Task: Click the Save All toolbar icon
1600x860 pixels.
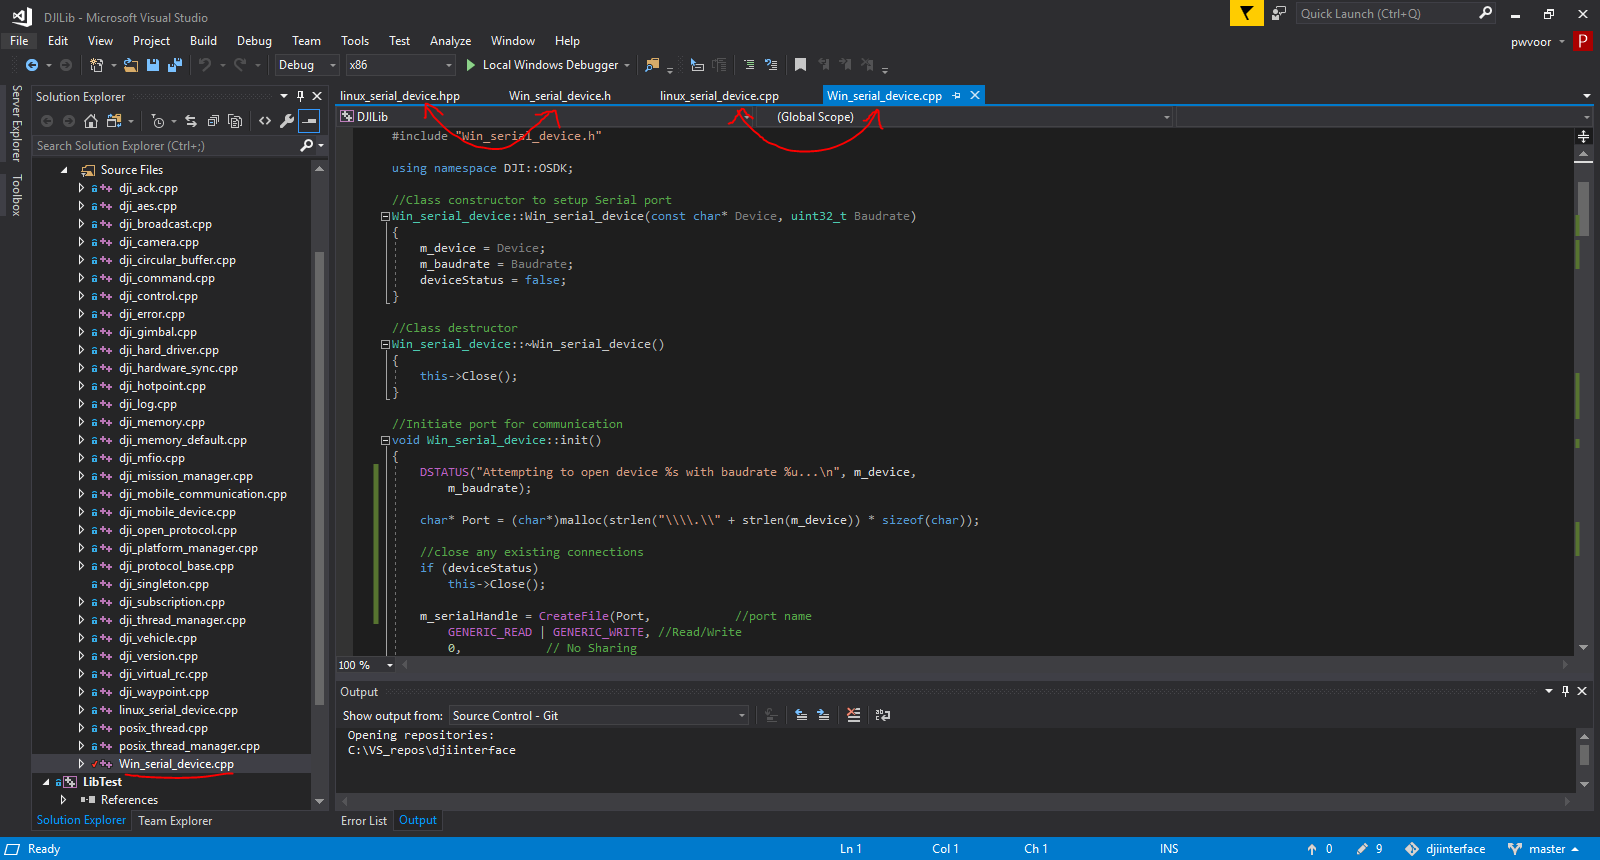Action: tap(175, 65)
